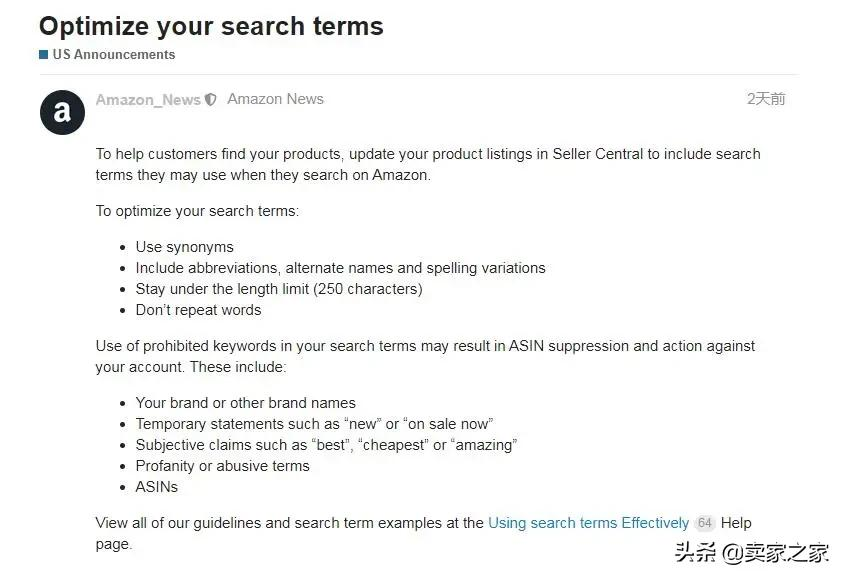Click the 'Amazon News' user title label
Viewport: 846px width, 580px height.
tap(275, 99)
